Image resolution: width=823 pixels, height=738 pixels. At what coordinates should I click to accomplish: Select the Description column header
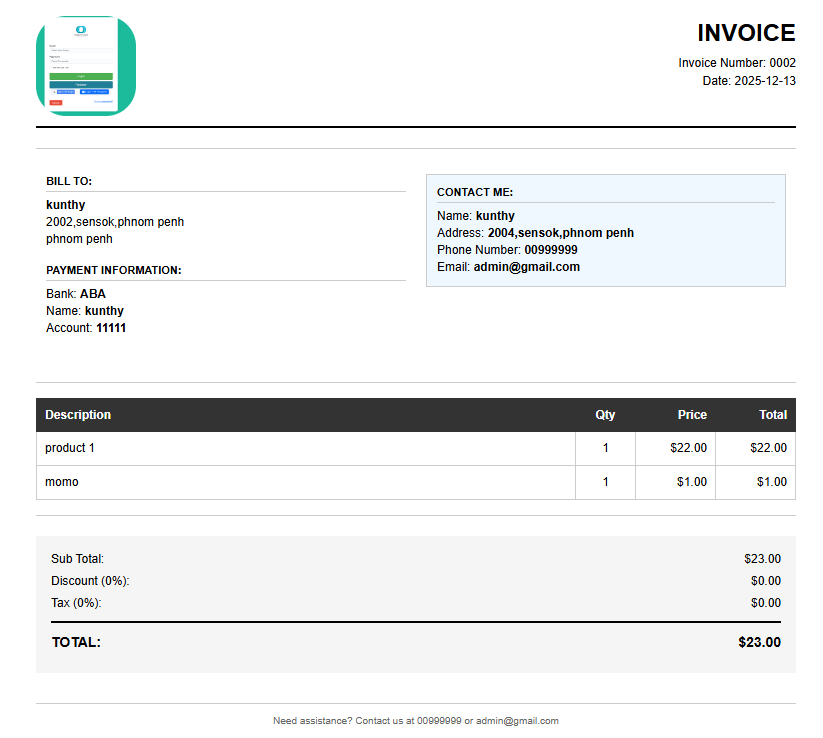click(77, 414)
